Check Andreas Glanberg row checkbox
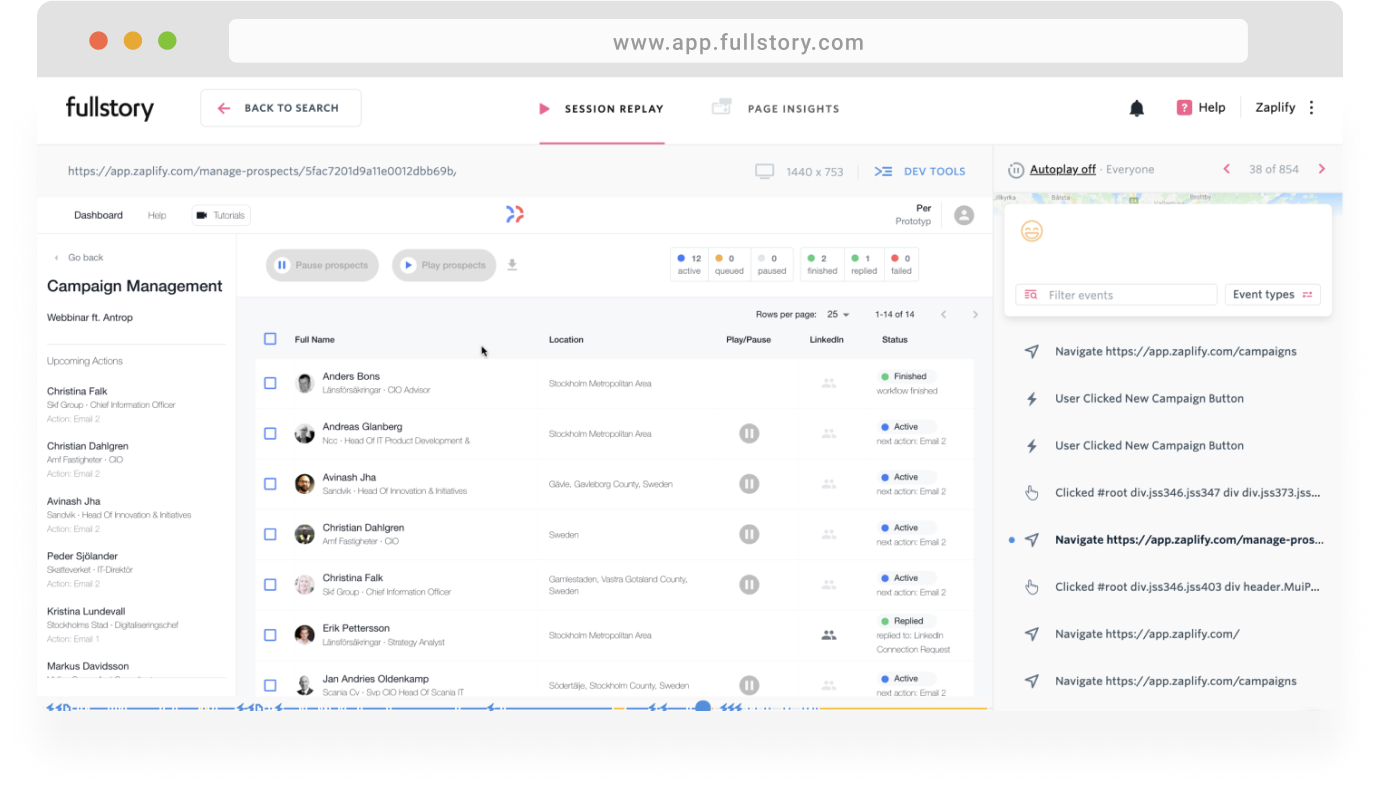 [x=270, y=433]
